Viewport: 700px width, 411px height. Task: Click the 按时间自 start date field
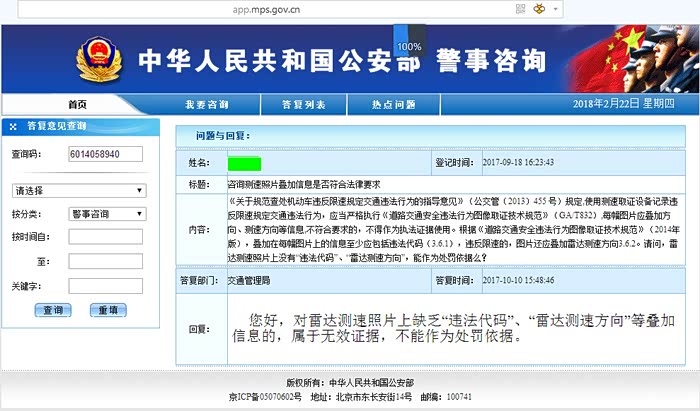(106, 237)
